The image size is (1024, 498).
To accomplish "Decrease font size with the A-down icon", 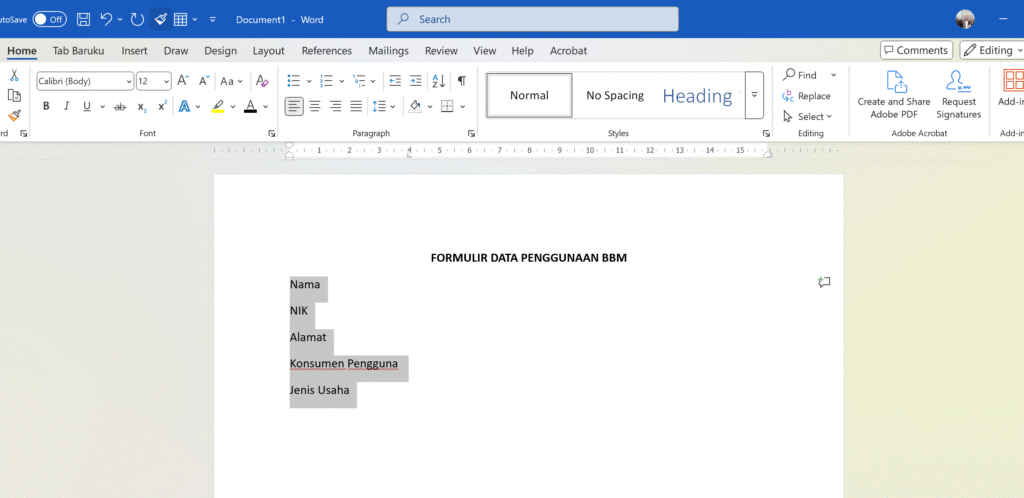I will pos(204,81).
